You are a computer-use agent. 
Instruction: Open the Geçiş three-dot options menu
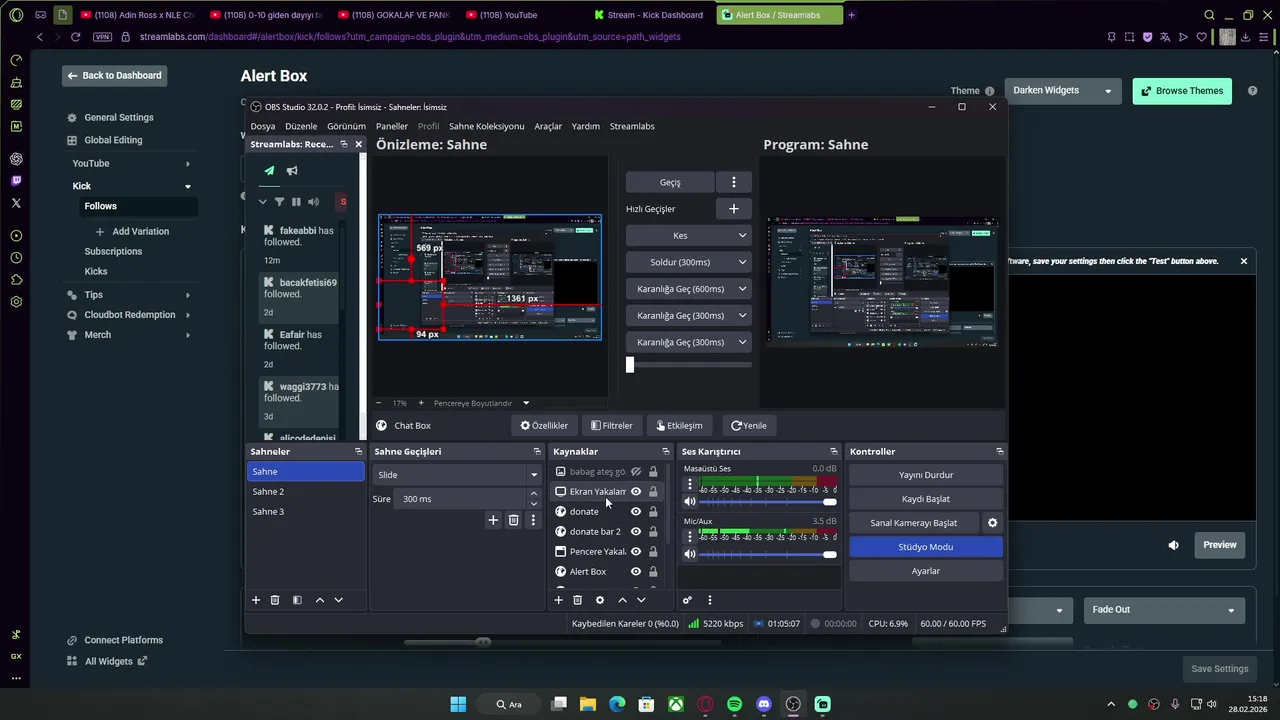pos(733,182)
